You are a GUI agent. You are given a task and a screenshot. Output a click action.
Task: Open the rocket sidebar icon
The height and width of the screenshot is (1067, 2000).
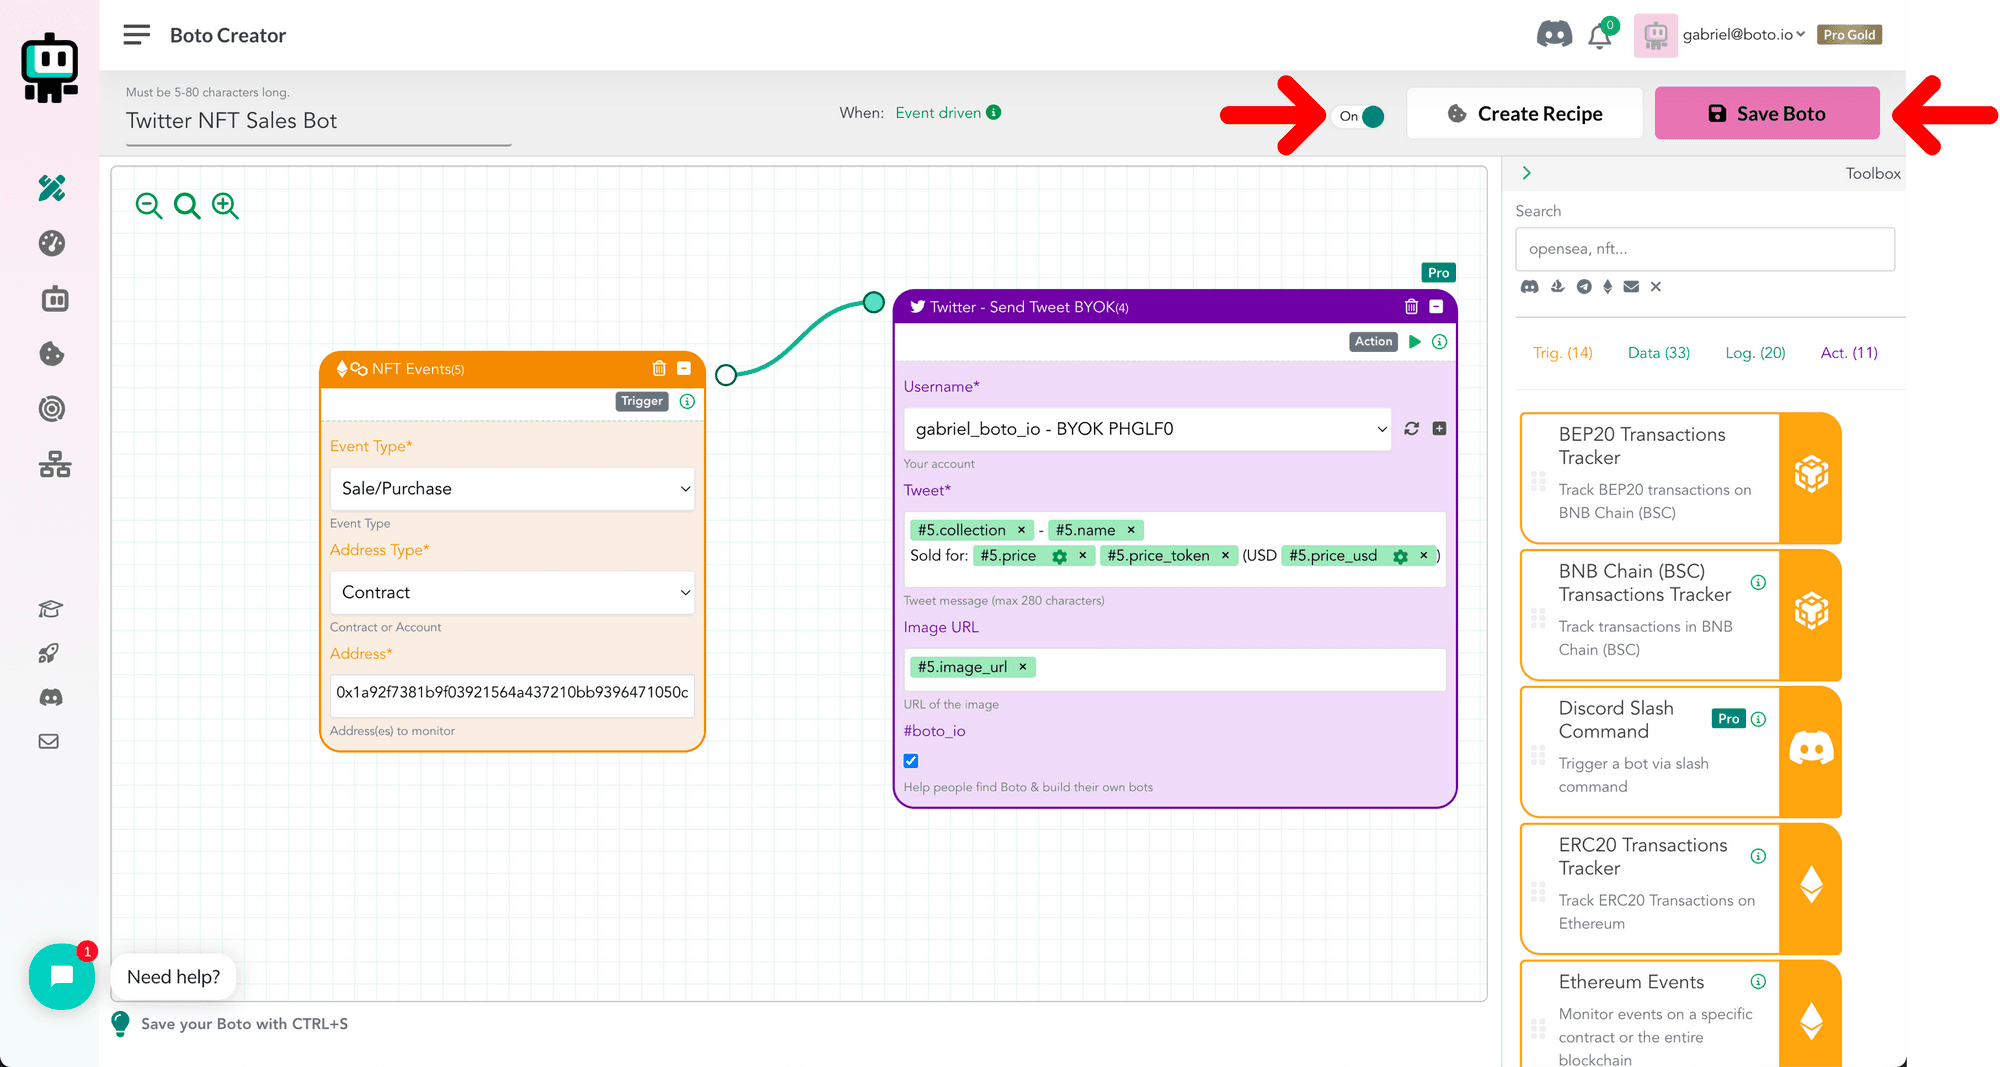pyautogui.click(x=48, y=653)
